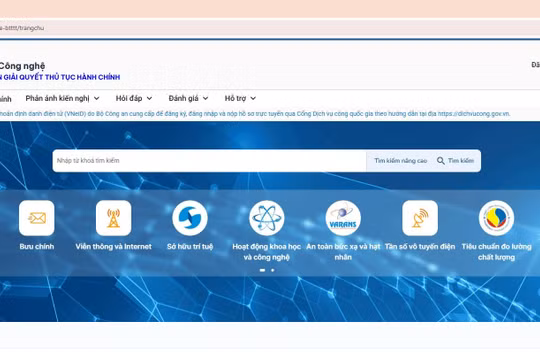Click the browser address bar URL
The image size is (540, 360).
click(x=22, y=28)
